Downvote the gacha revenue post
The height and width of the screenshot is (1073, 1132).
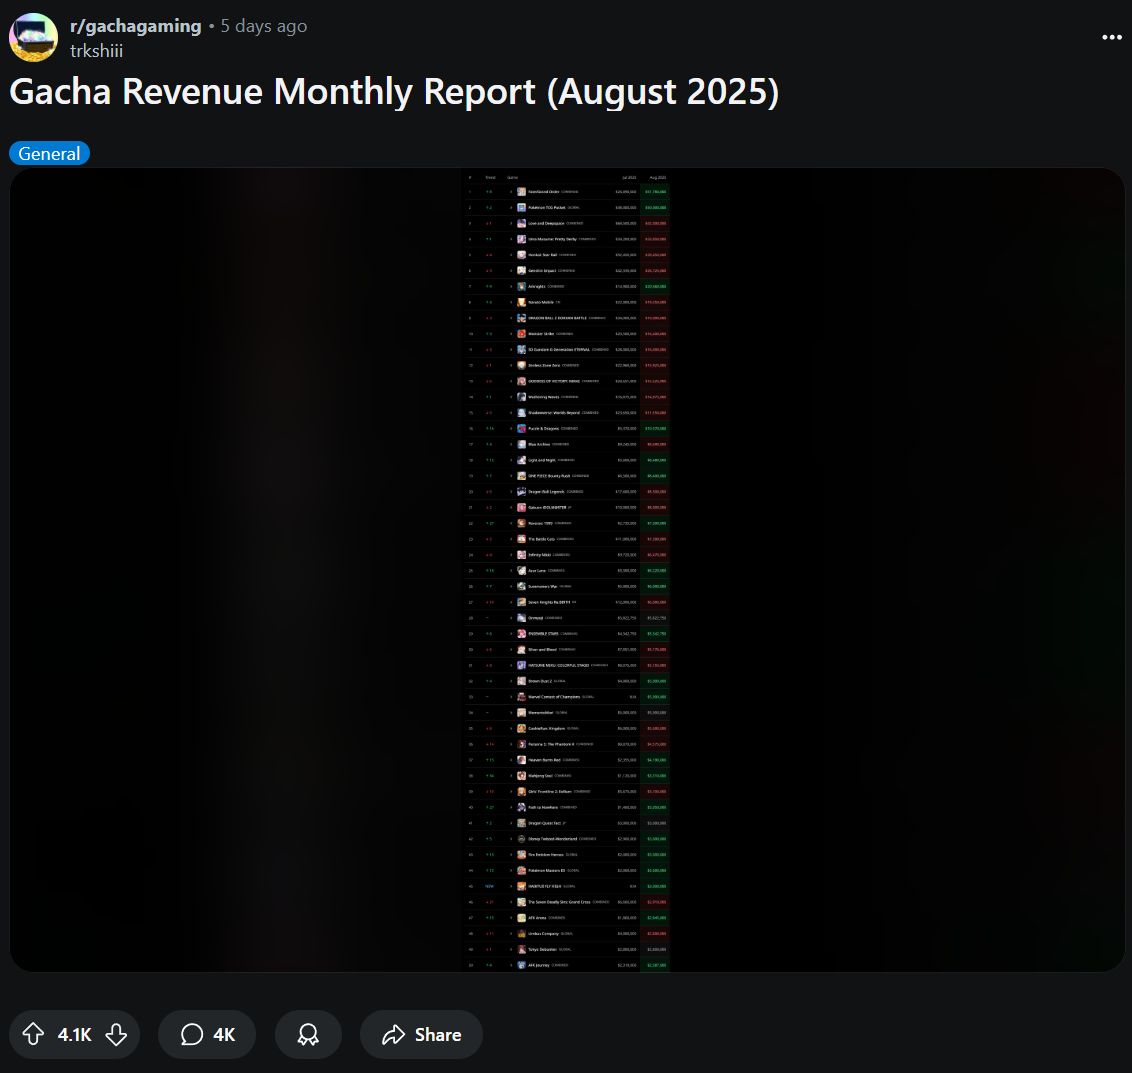pos(116,1035)
